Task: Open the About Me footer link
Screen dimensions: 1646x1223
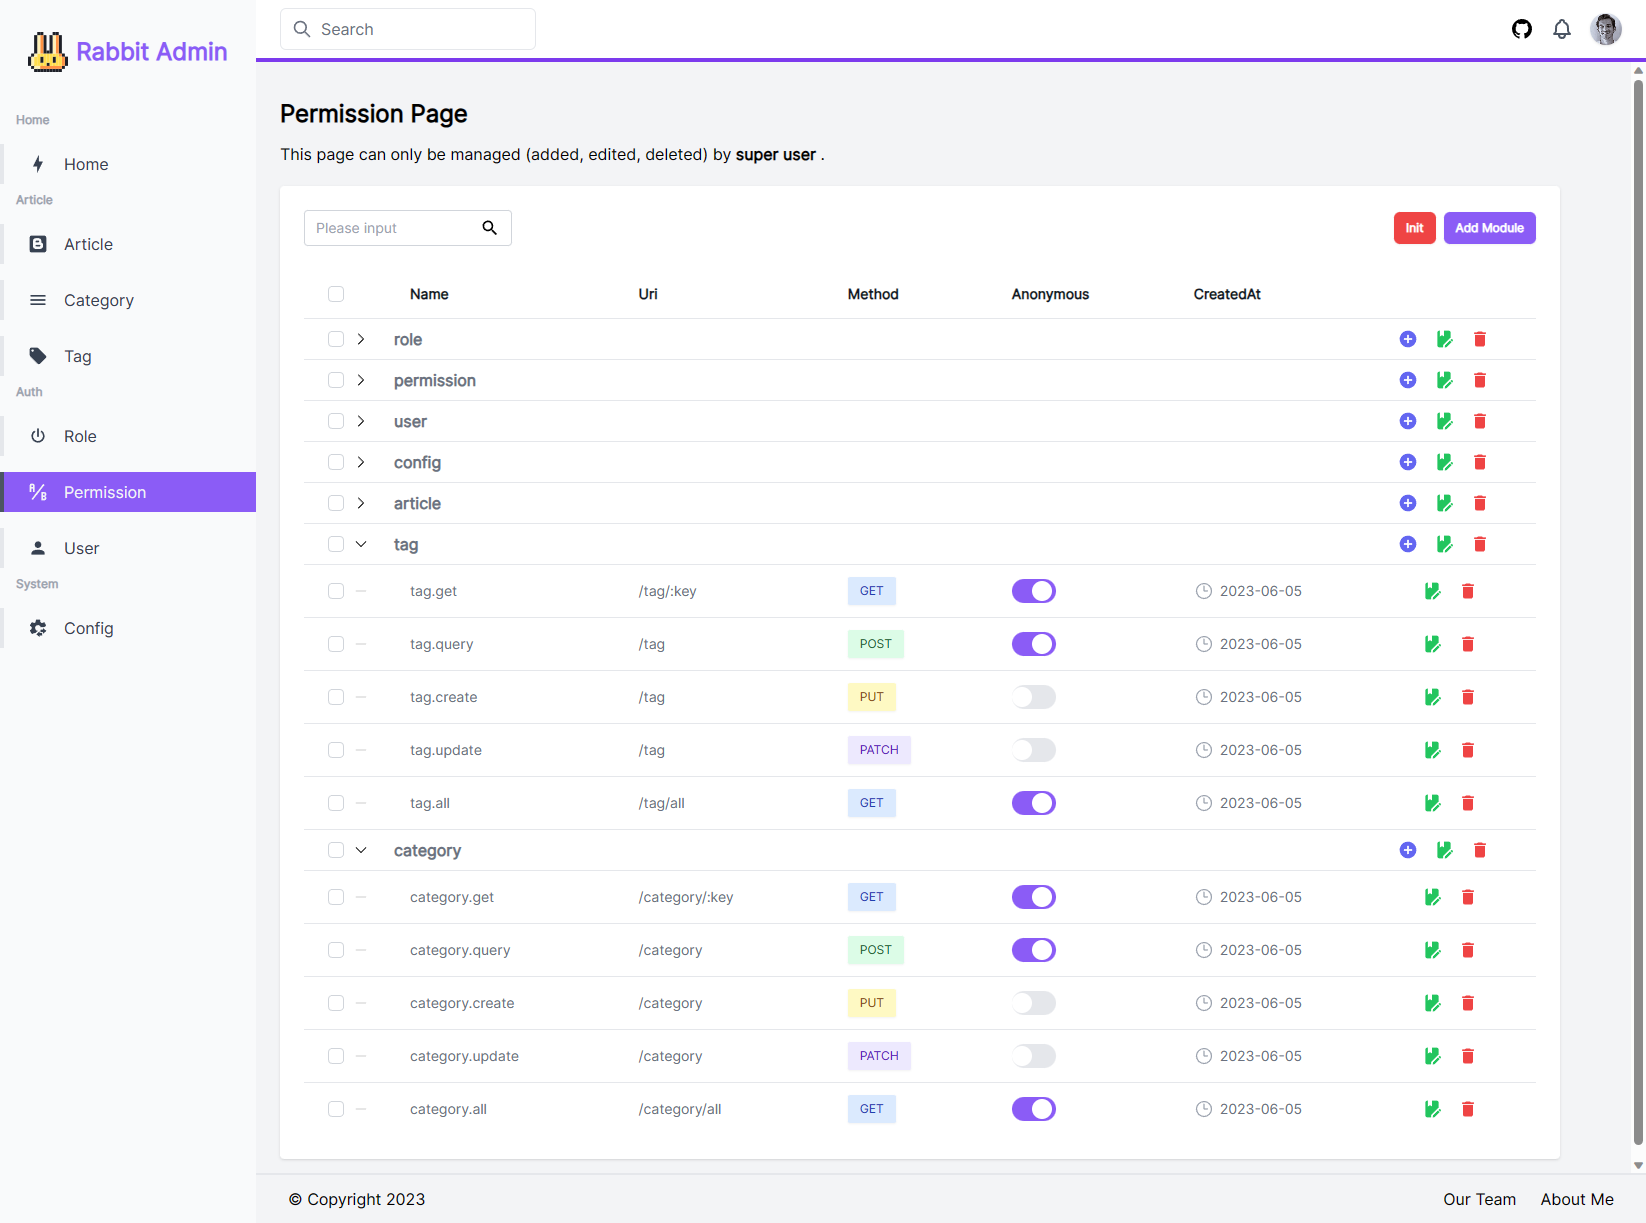Action: click(1577, 1199)
